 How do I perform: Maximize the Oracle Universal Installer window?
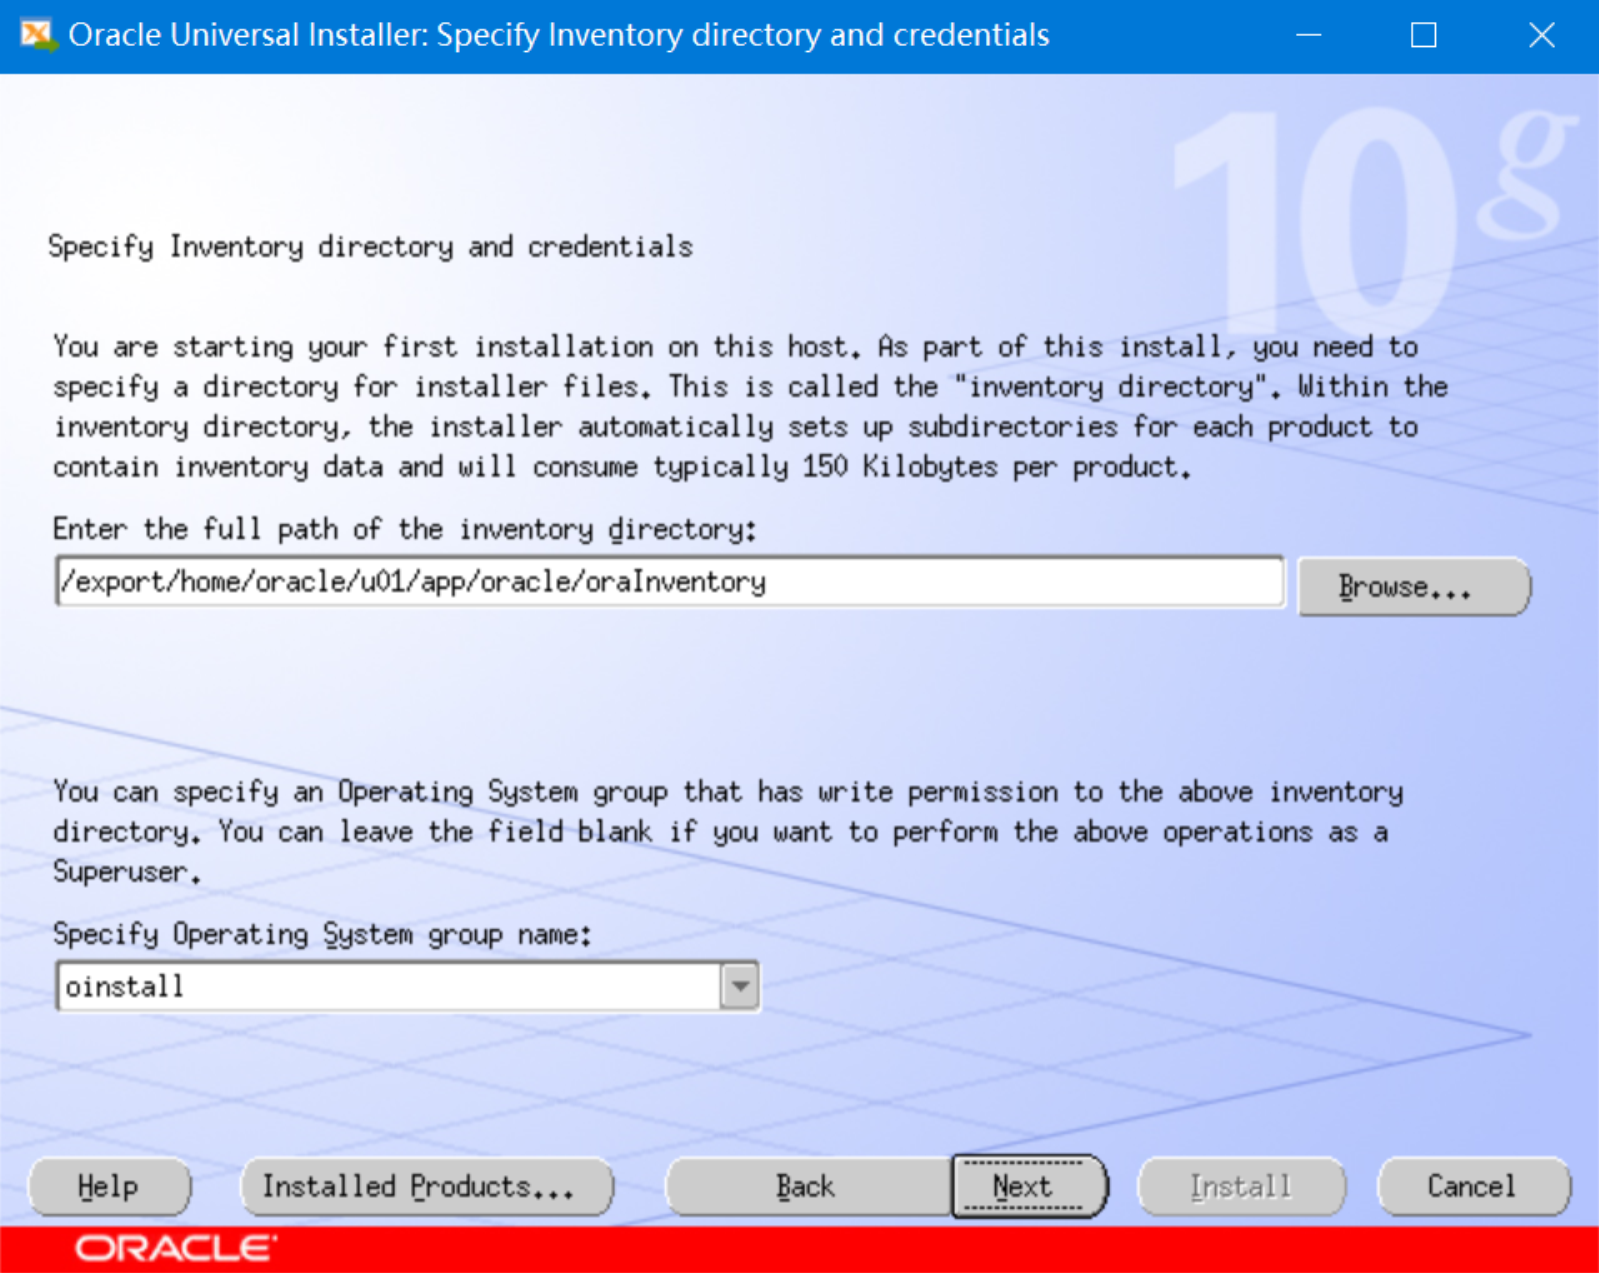click(x=1424, y=36)
